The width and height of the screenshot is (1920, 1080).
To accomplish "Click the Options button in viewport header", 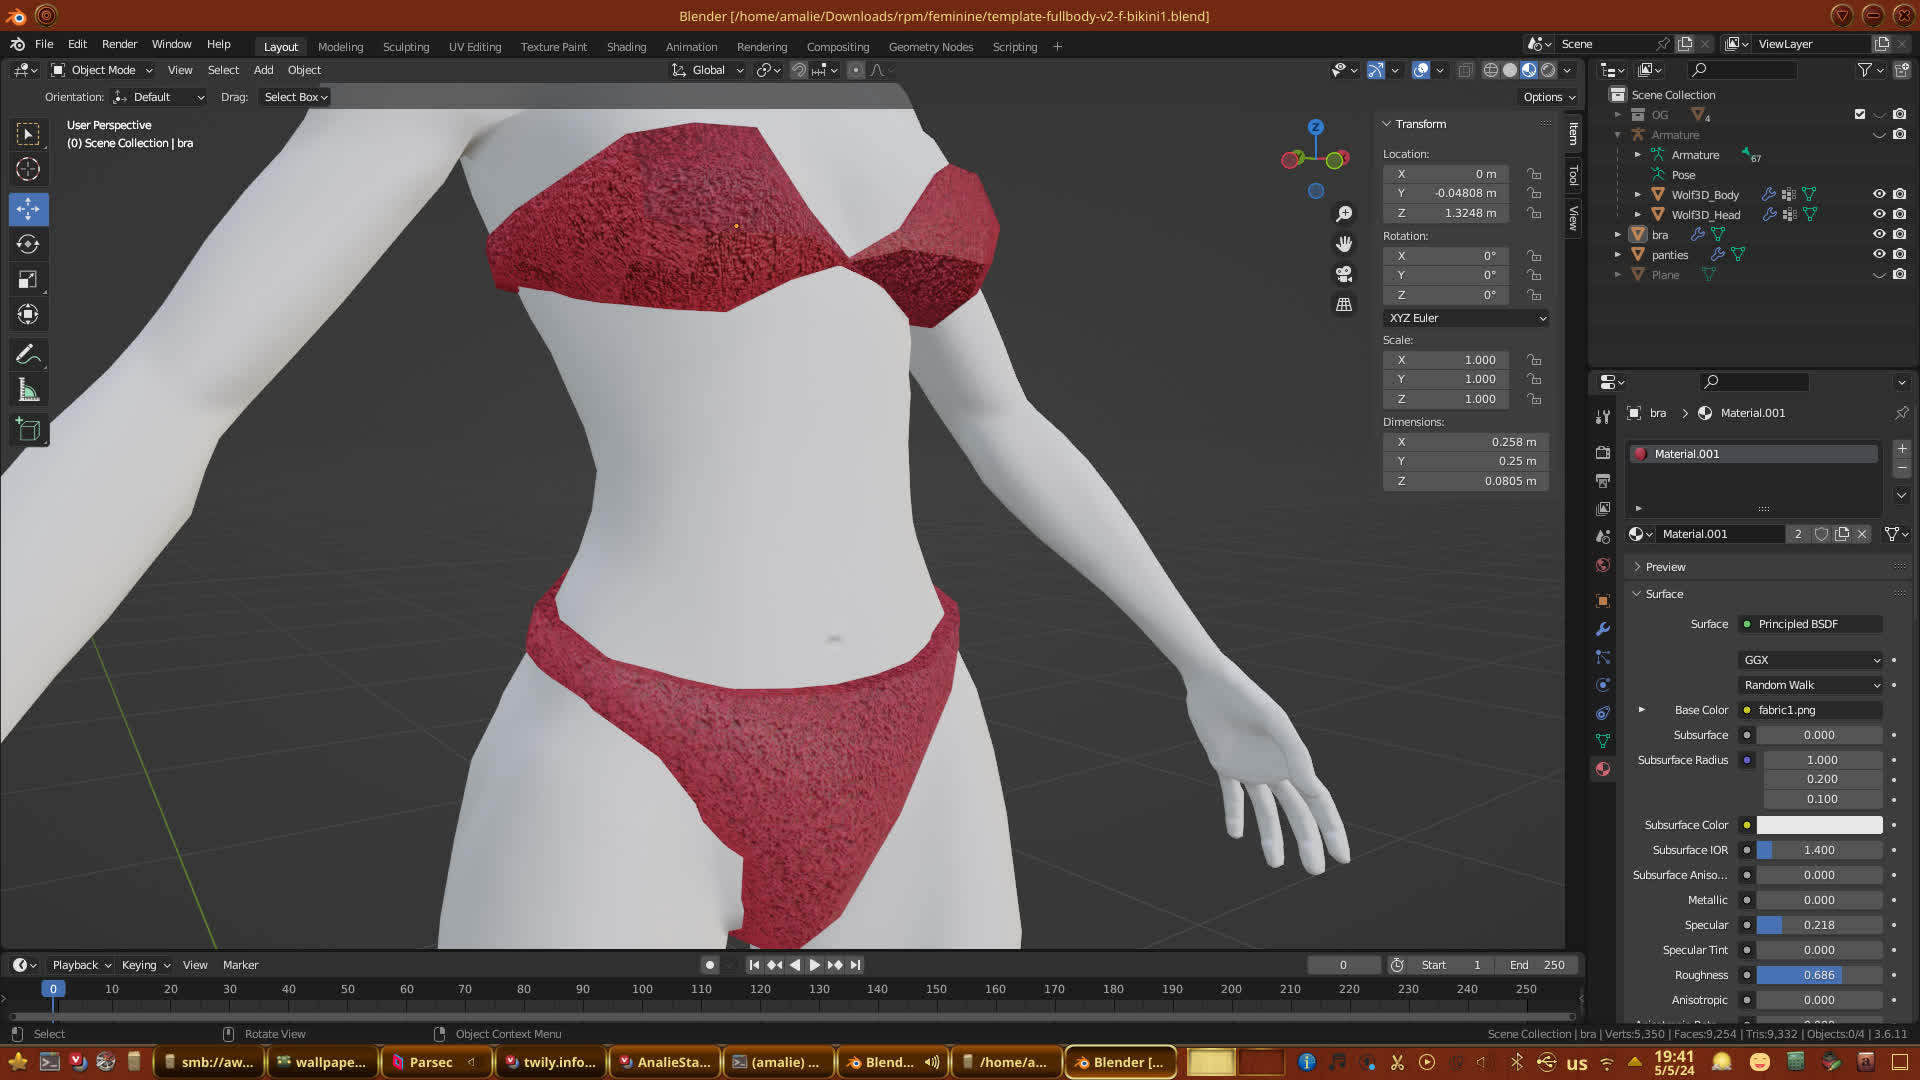I will click(1549, 97).
